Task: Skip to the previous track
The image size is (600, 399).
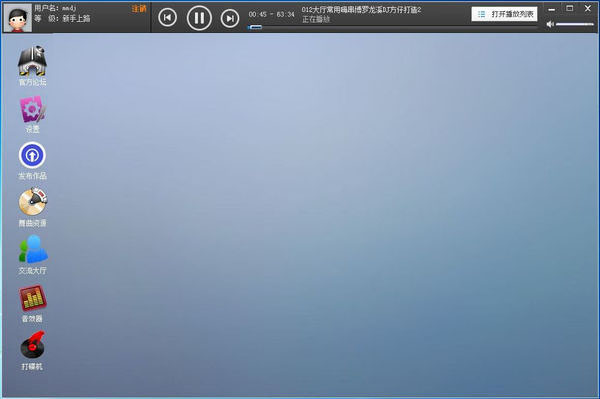Action: 168,18
